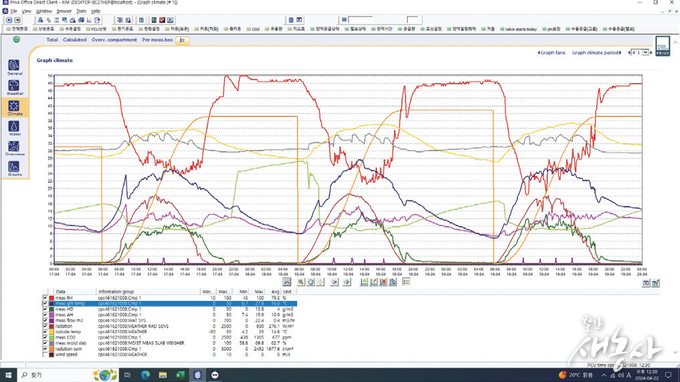
Task: Uncheck the meas CO2 curve checkbox
Action: [45, 337]
